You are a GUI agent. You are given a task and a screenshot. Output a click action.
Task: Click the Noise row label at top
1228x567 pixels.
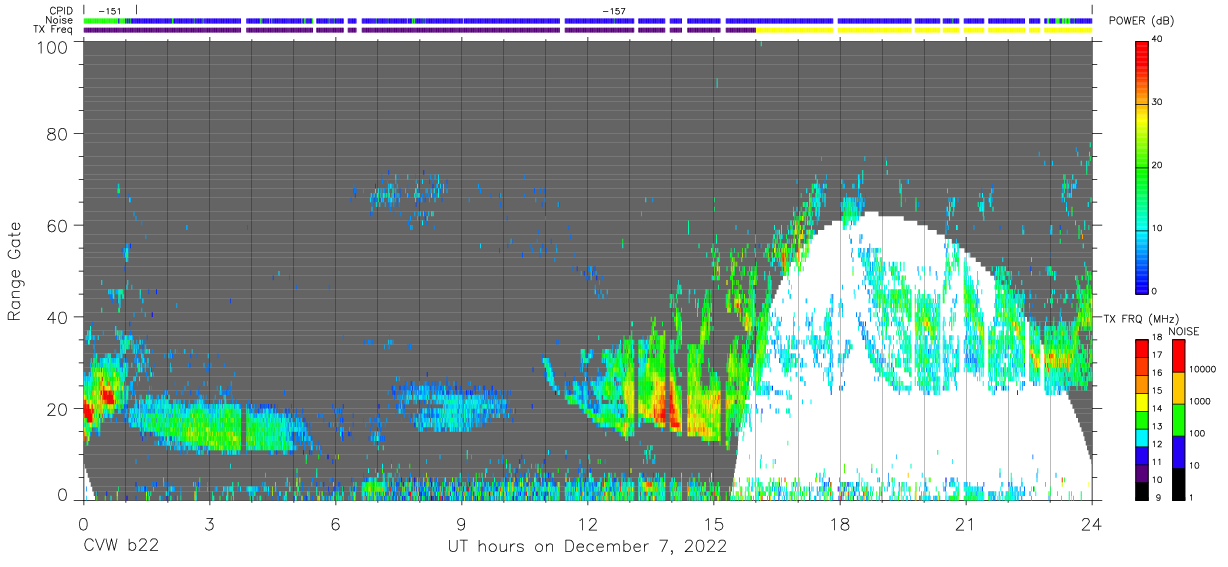tap(59, 20)
